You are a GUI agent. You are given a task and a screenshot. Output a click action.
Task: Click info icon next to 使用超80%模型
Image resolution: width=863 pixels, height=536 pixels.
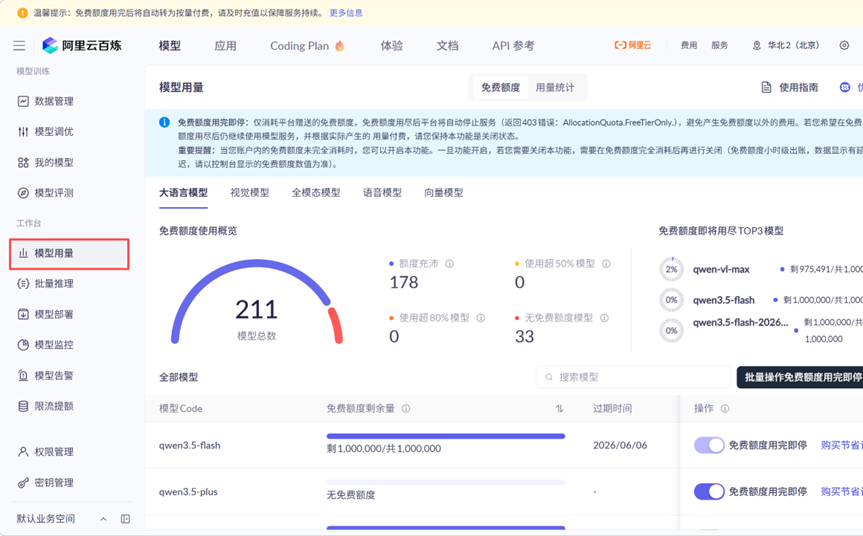[x=480, y=318]
